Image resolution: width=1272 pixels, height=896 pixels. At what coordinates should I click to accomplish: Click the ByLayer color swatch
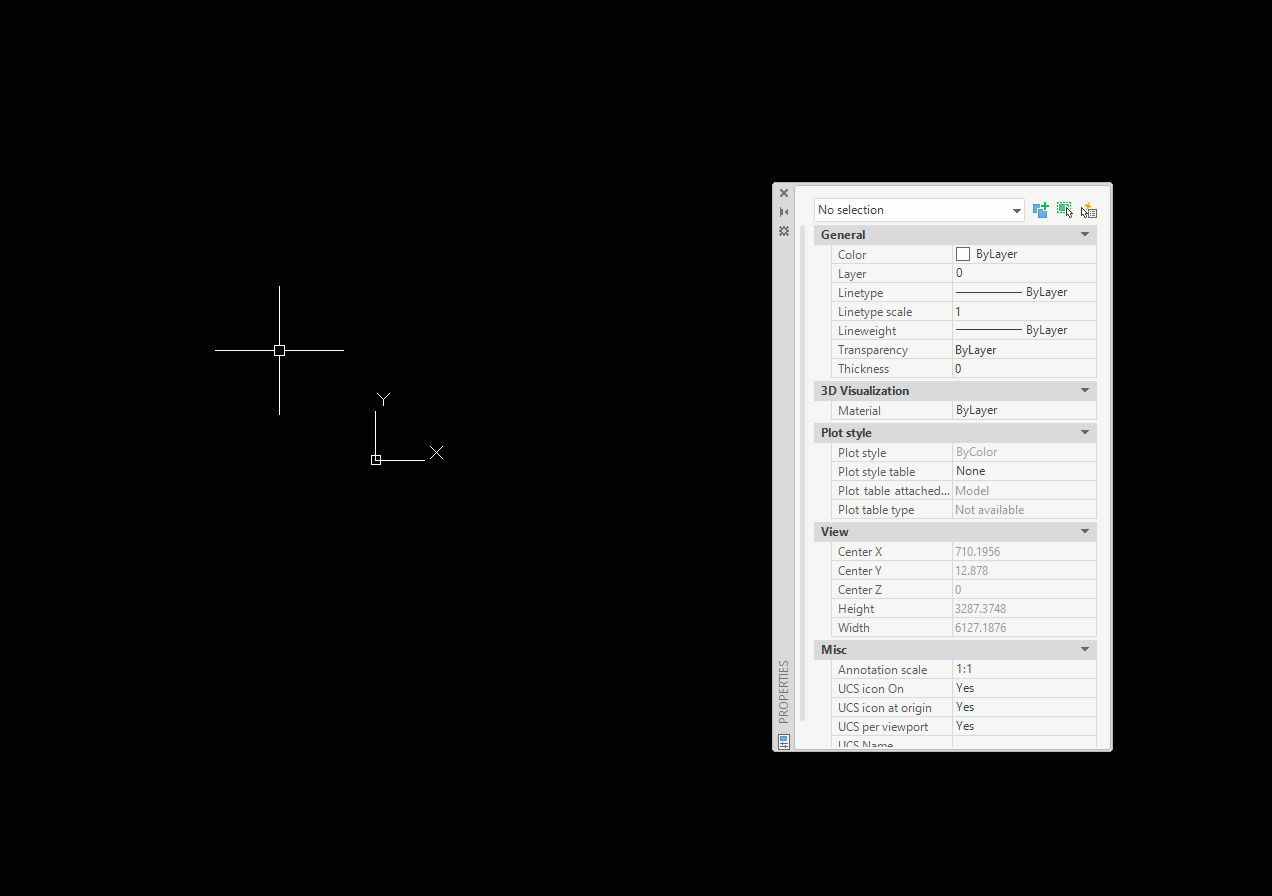coord(963,254)
